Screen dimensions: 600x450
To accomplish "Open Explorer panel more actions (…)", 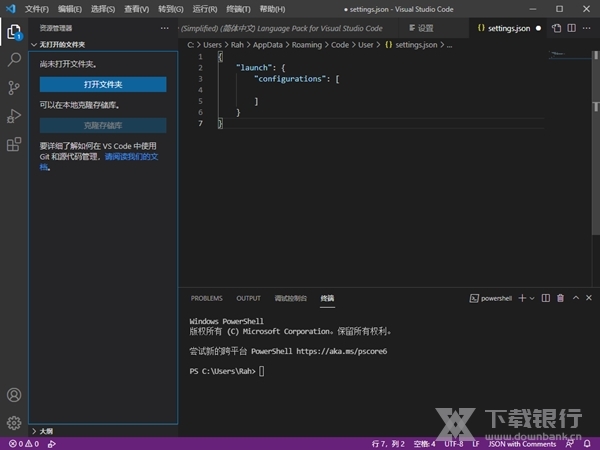I will 165,28.
